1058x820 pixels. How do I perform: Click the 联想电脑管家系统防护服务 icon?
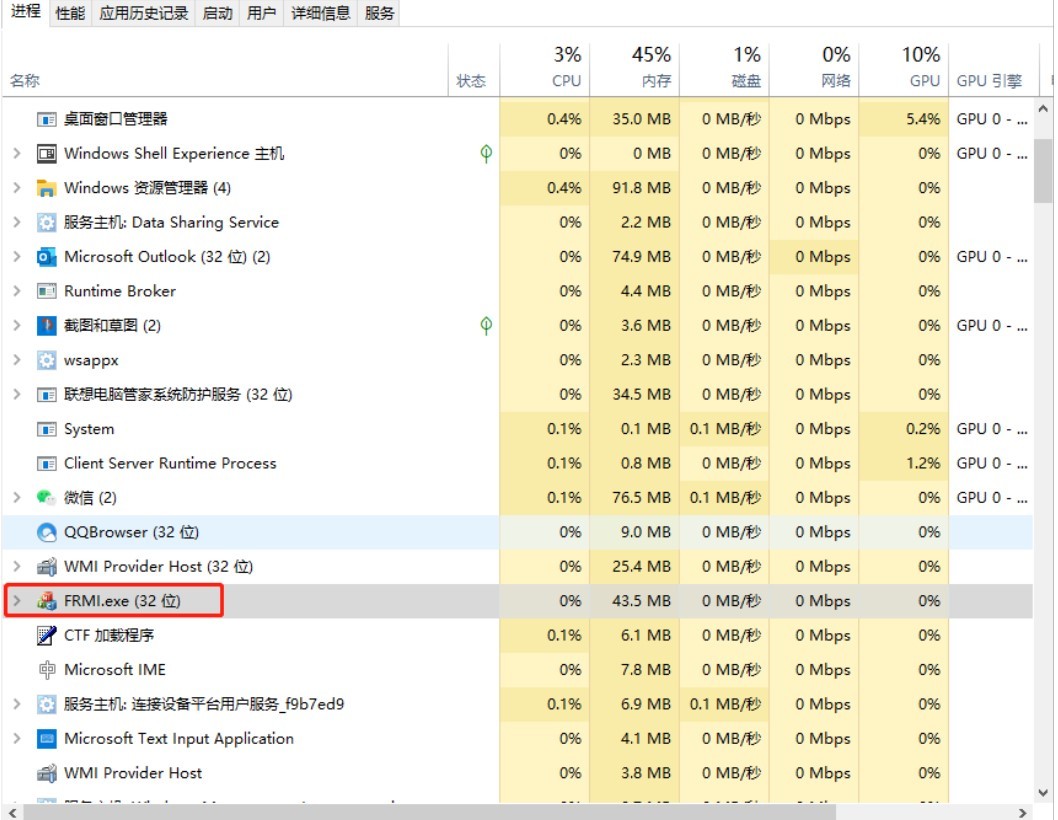pyautogui.click(x=46, y=395)
